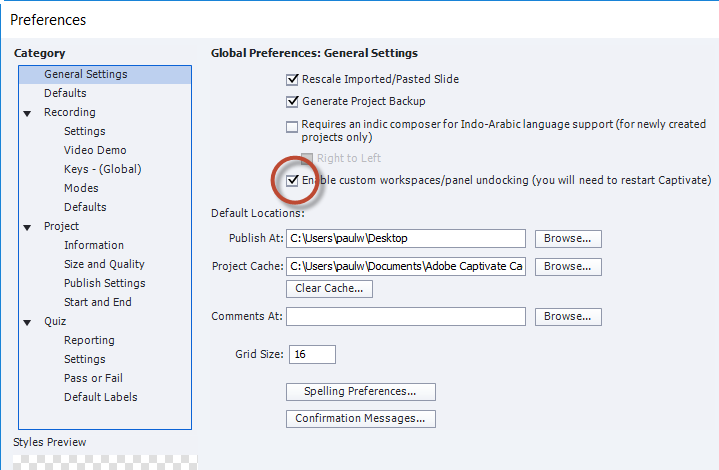This screenshot has height=470, width=719.
Task: Browse for Publish At location
Action: tap(568, 239)
